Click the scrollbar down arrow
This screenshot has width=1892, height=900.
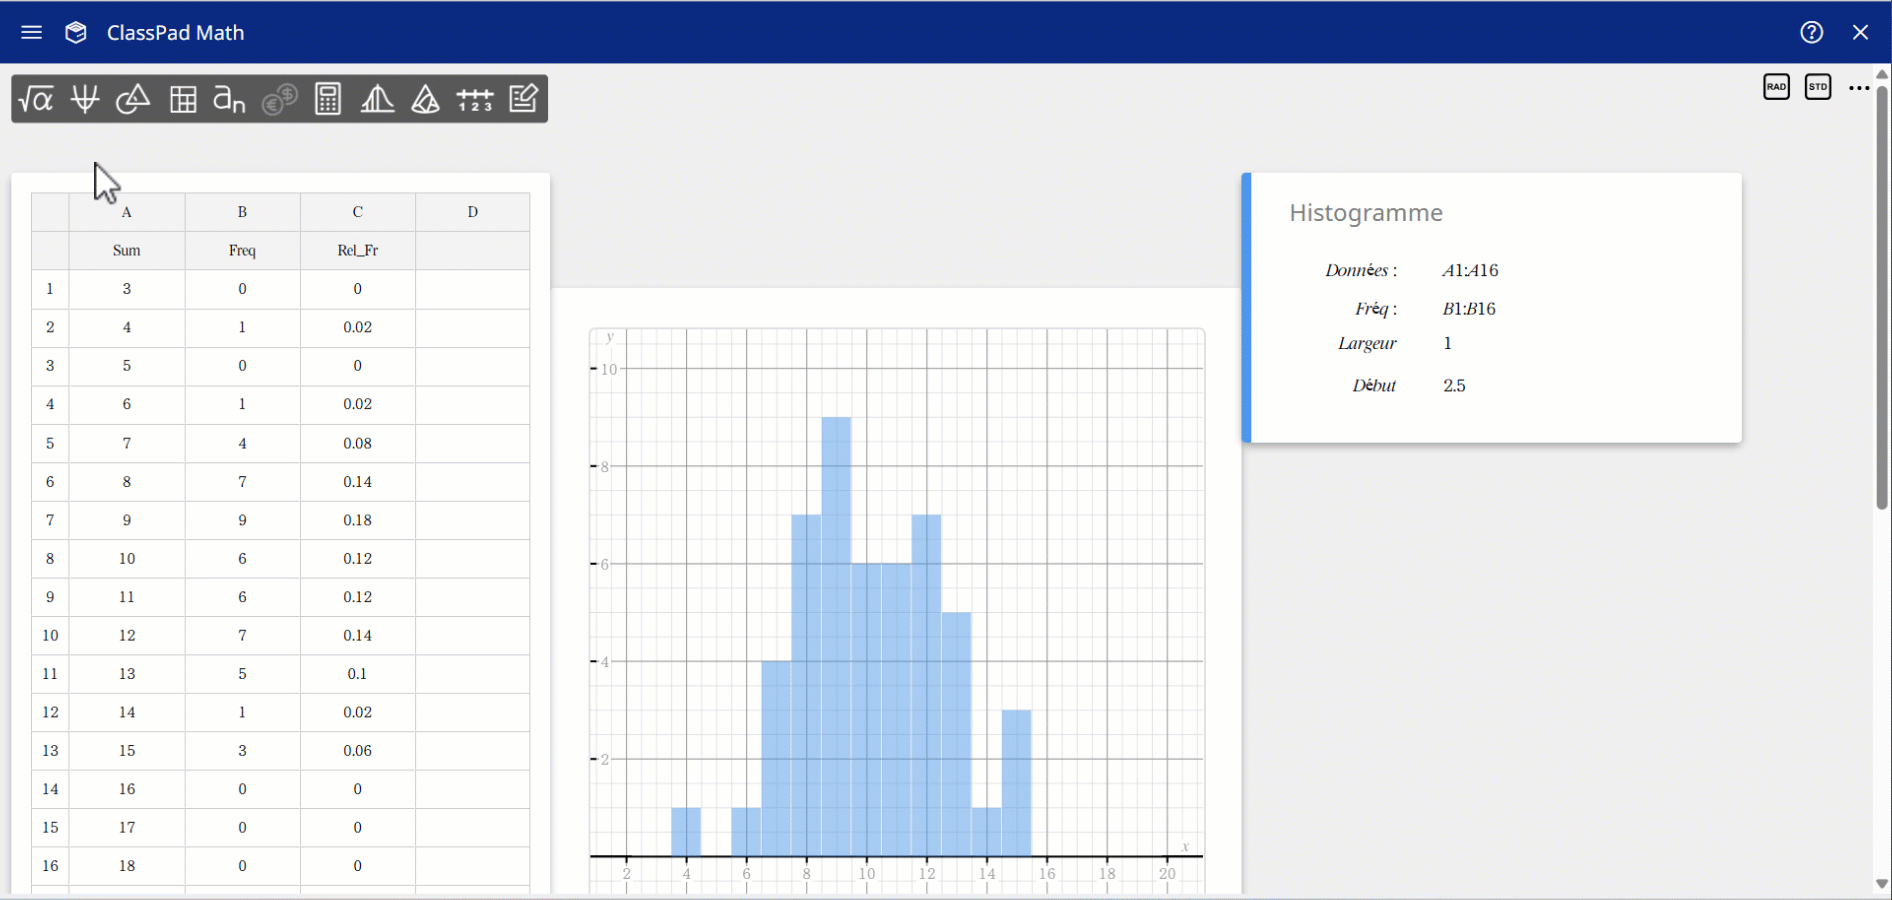1882,885
